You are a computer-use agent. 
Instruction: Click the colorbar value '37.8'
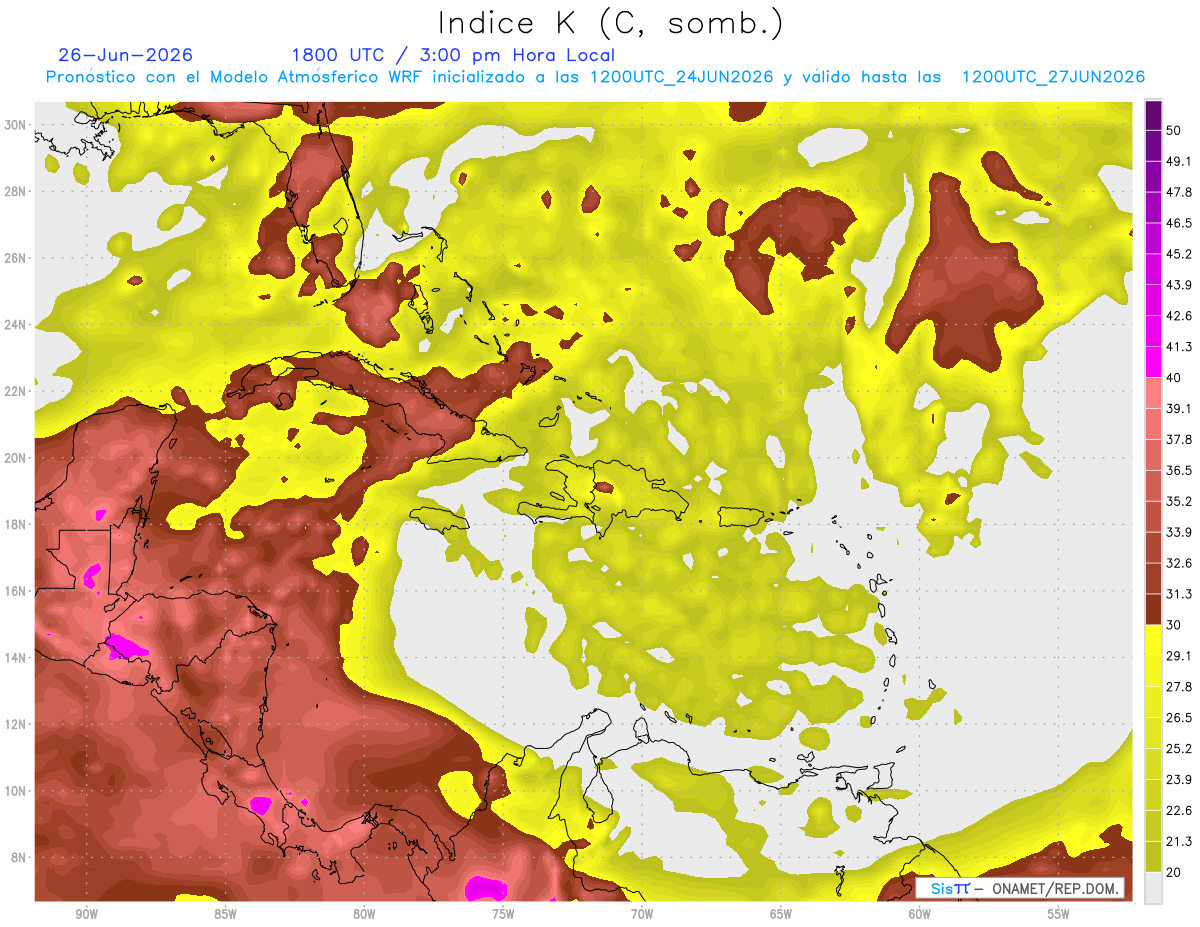tap(1179, 440)
